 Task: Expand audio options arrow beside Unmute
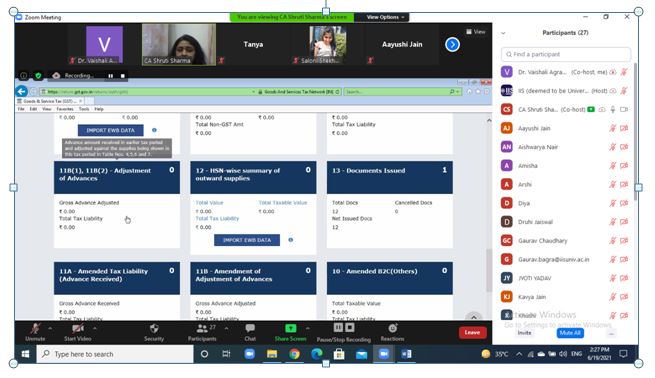[x=50, y=329]
